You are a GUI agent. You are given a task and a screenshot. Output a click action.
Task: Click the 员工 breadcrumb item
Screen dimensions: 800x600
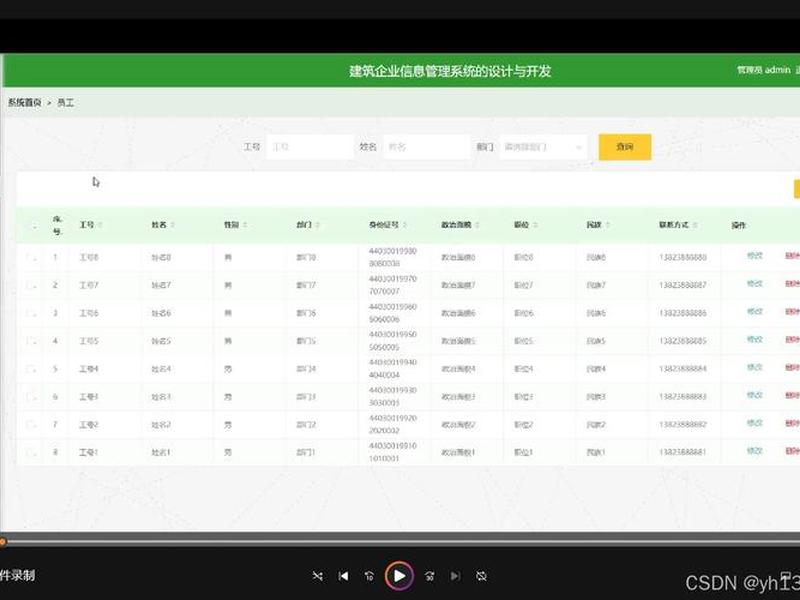pos(65,103)
